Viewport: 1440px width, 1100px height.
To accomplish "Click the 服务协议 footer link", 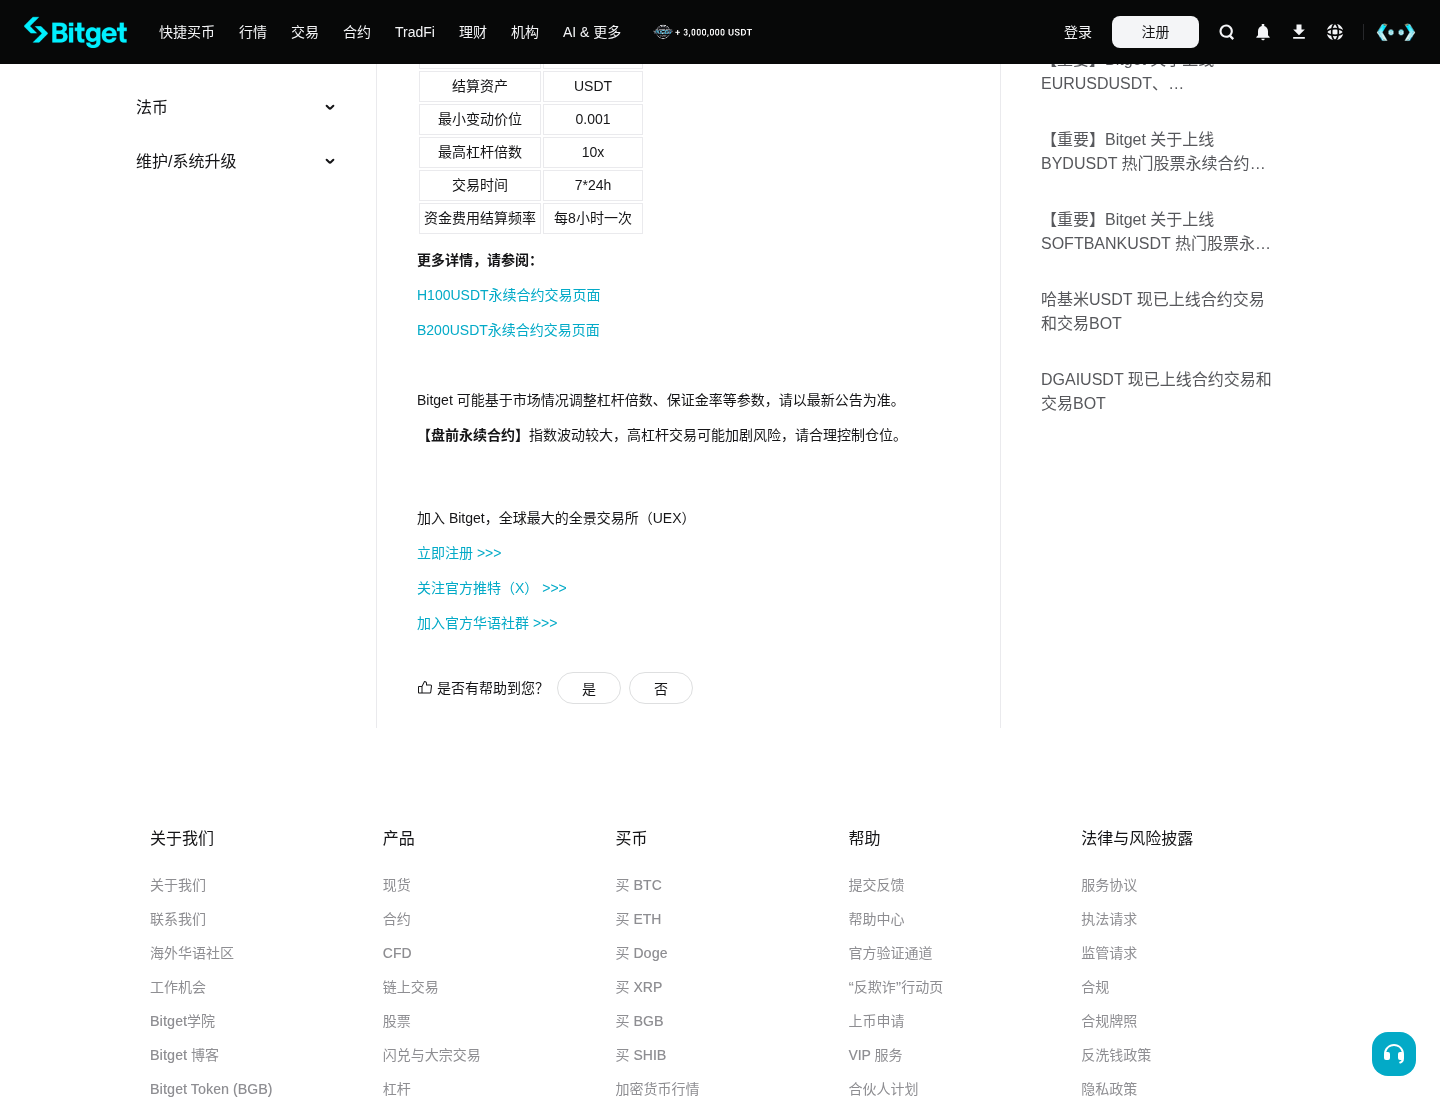I will 1109,885.
